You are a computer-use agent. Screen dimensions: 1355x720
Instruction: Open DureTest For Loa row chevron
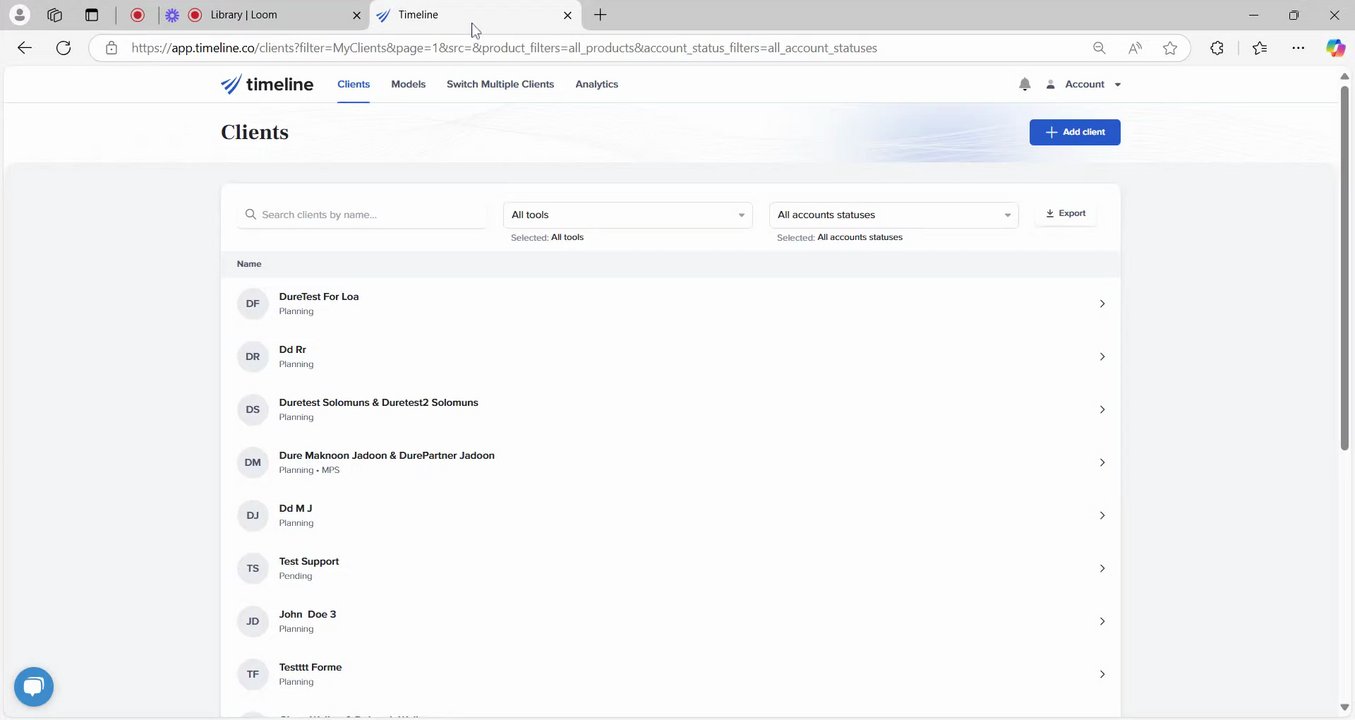1102,303
